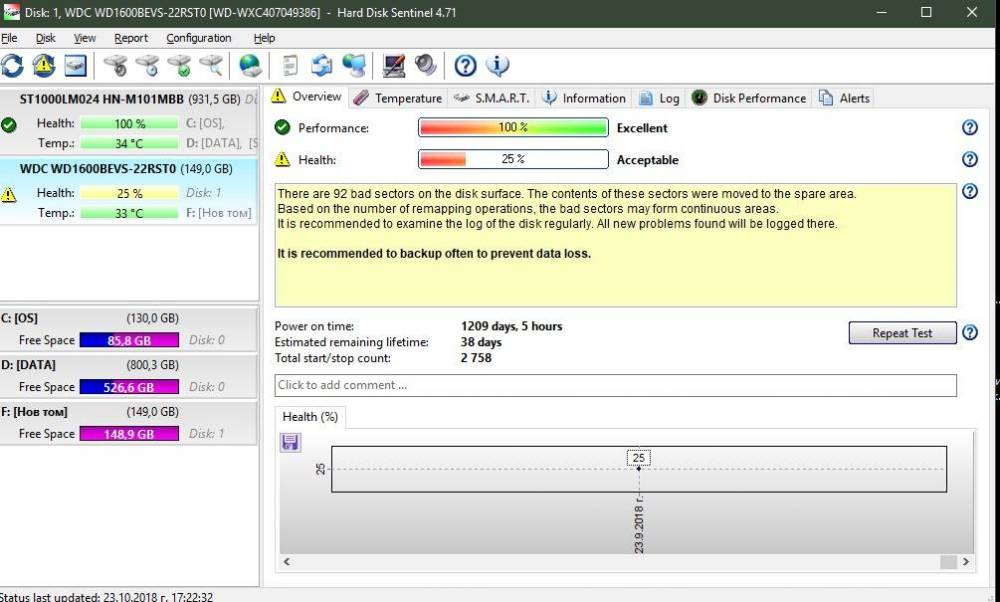Select the WDC WD1600BEVS-22RST0 disk entry
The height and width of the screenshot is (602, 1000).
[129, 191]
